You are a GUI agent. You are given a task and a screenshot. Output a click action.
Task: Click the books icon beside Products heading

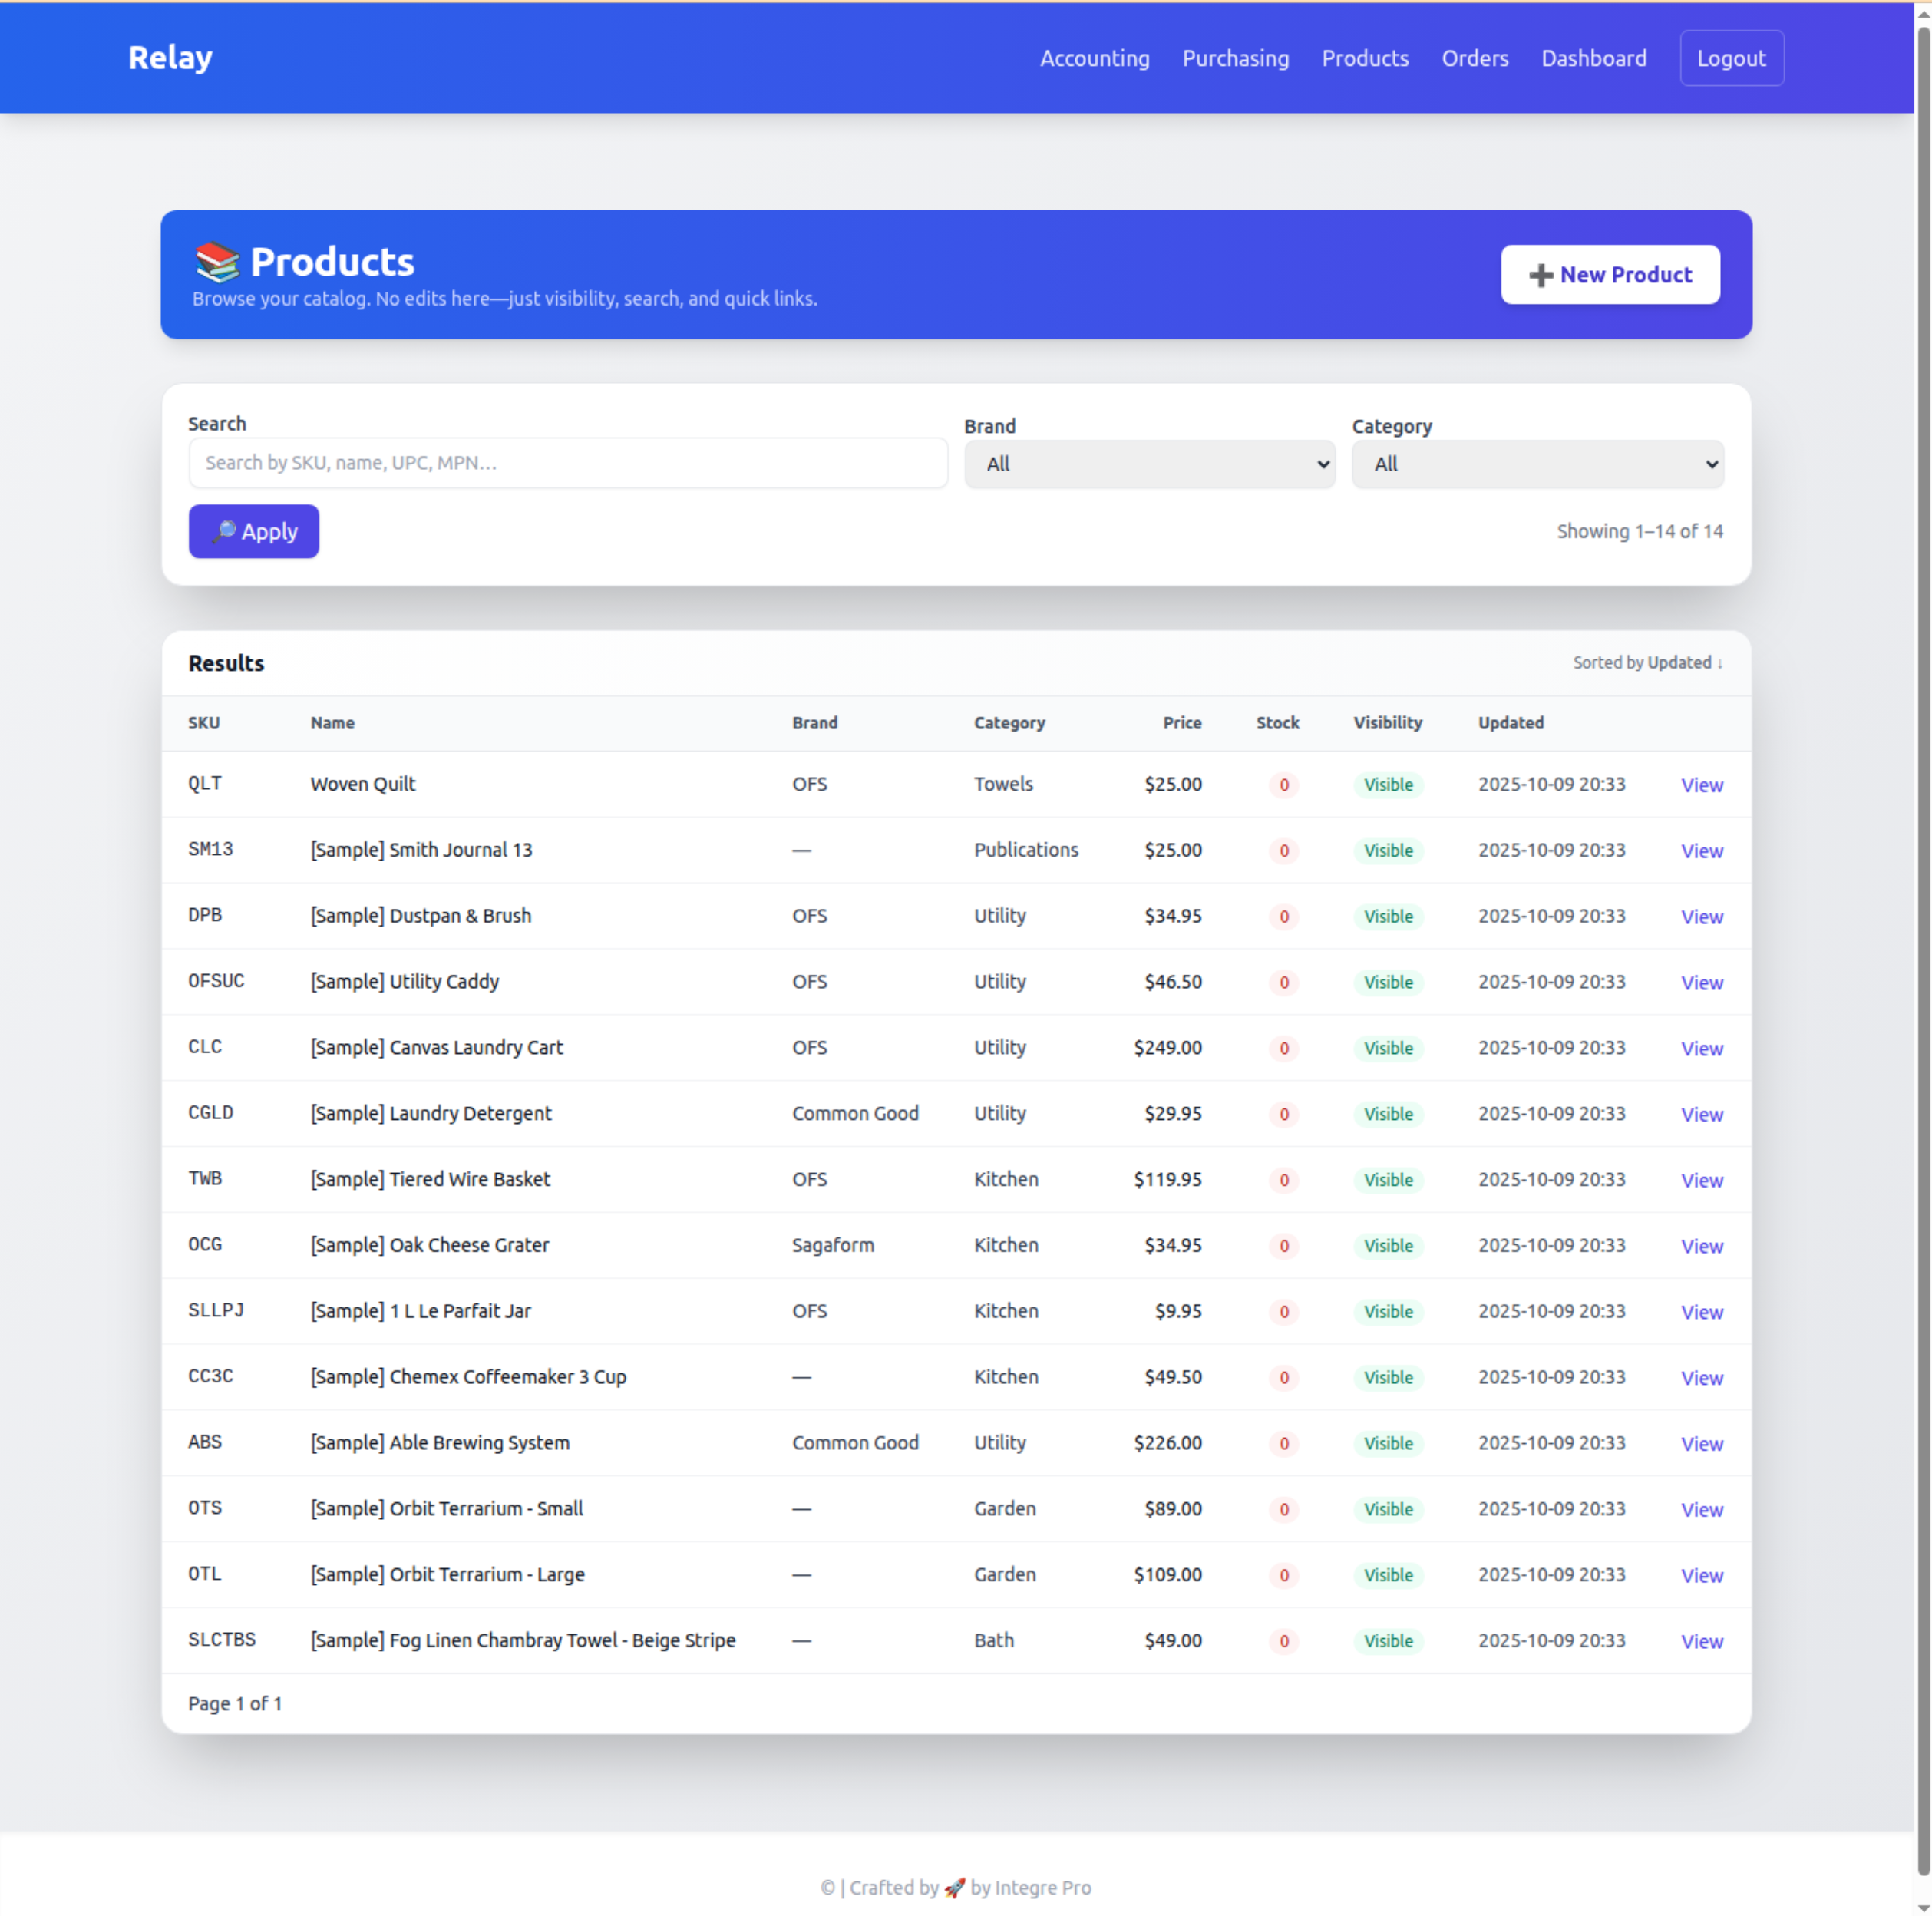217,262
